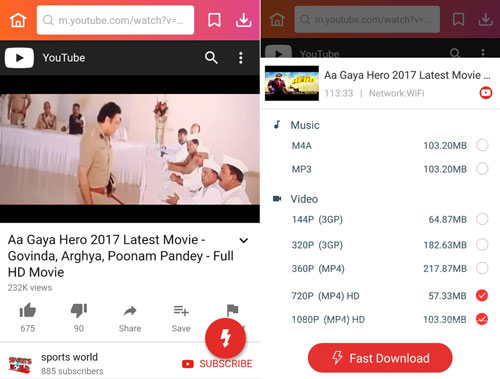Tap the dislike thumbs-down icon
The height and width of the screenshot is (379, 500).
[x=79, y=311]
